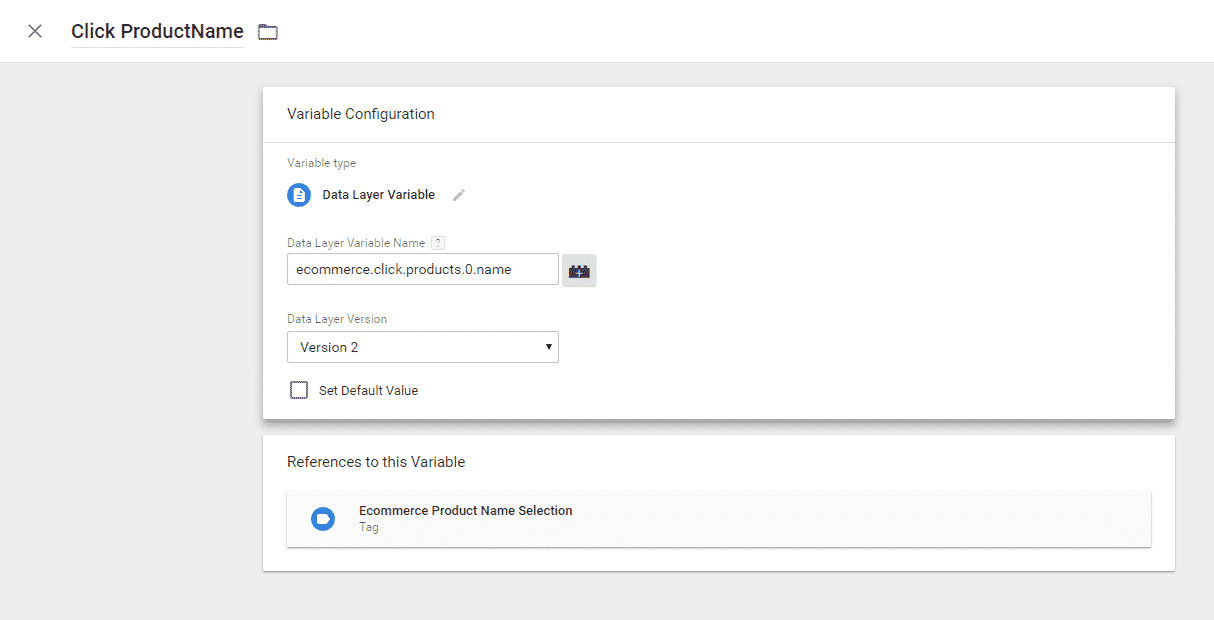The height and width of the screenshot is (620, 1214).
Task: Click the Variable Configuration heading
Action: (361, 114)
